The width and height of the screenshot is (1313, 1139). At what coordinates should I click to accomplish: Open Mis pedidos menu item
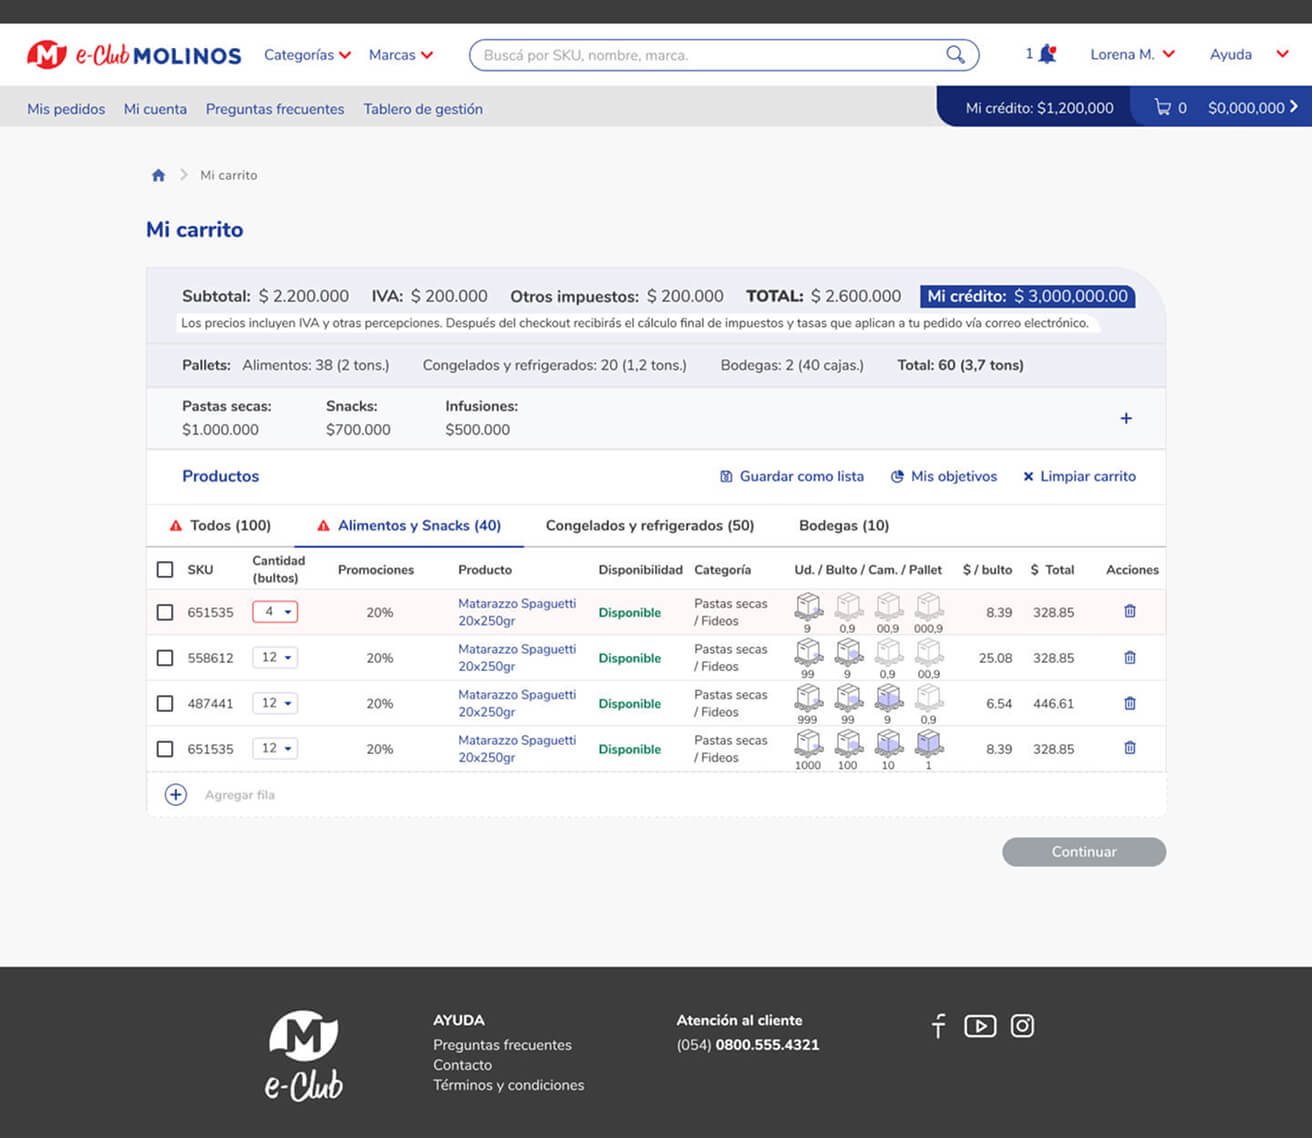pos(66,109)
